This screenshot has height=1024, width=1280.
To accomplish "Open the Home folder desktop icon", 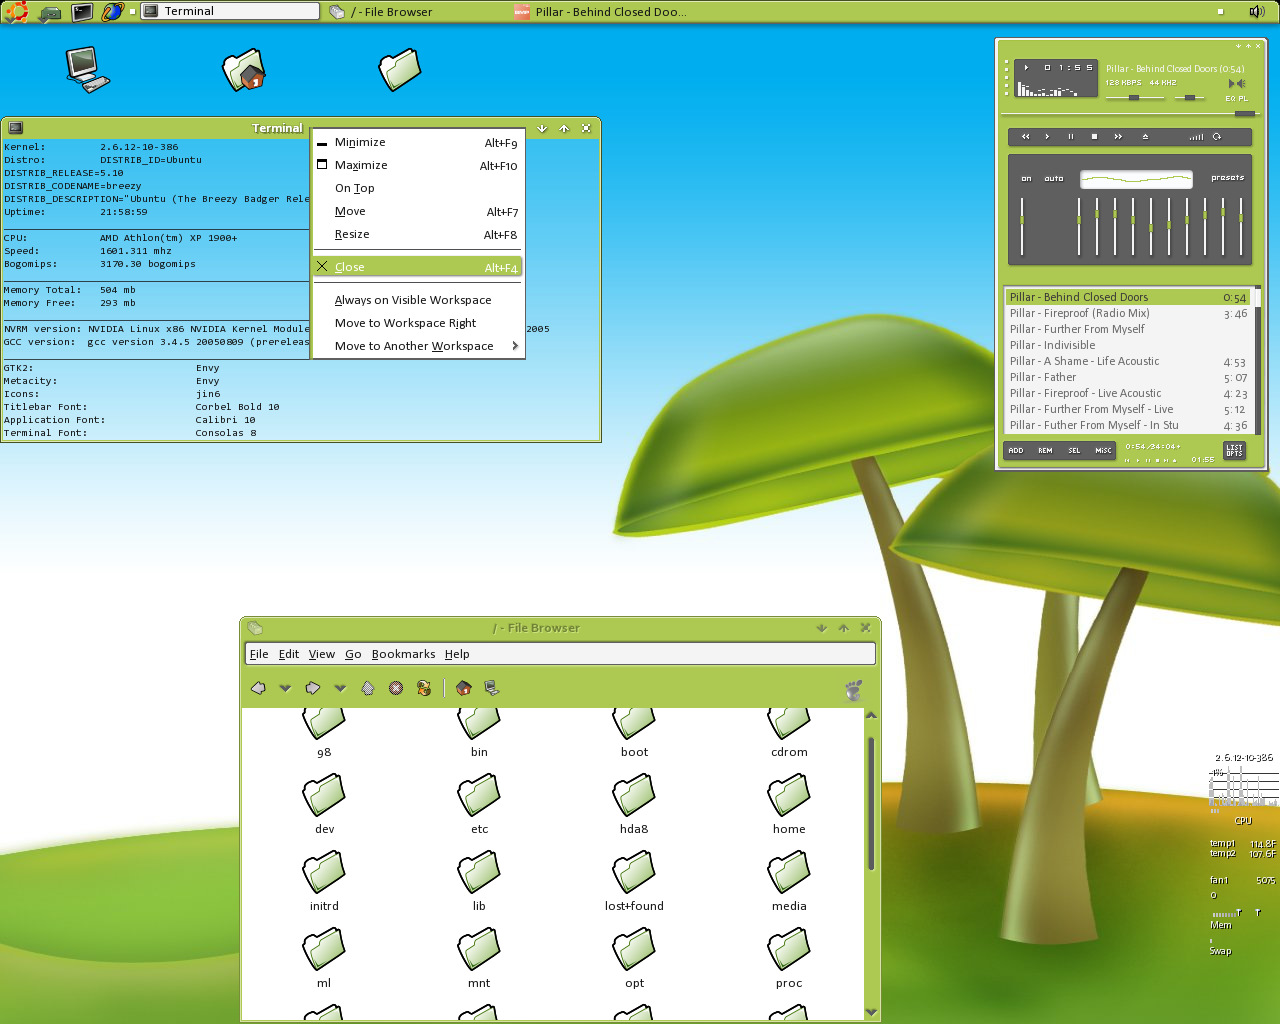I will tap(244, 70).
